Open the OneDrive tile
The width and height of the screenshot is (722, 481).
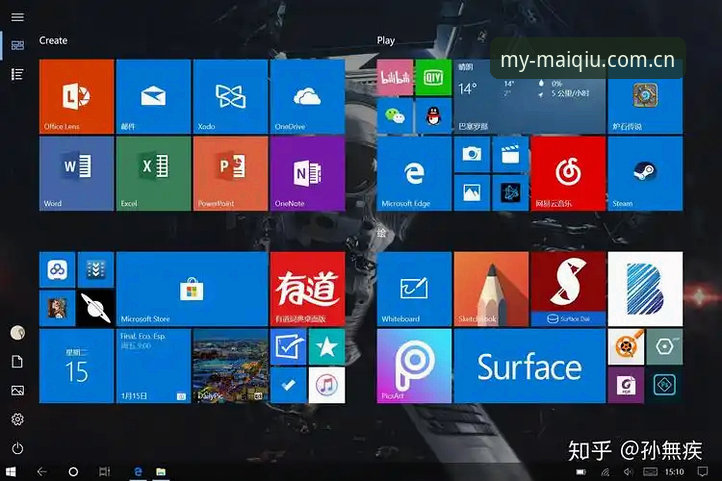308,96
